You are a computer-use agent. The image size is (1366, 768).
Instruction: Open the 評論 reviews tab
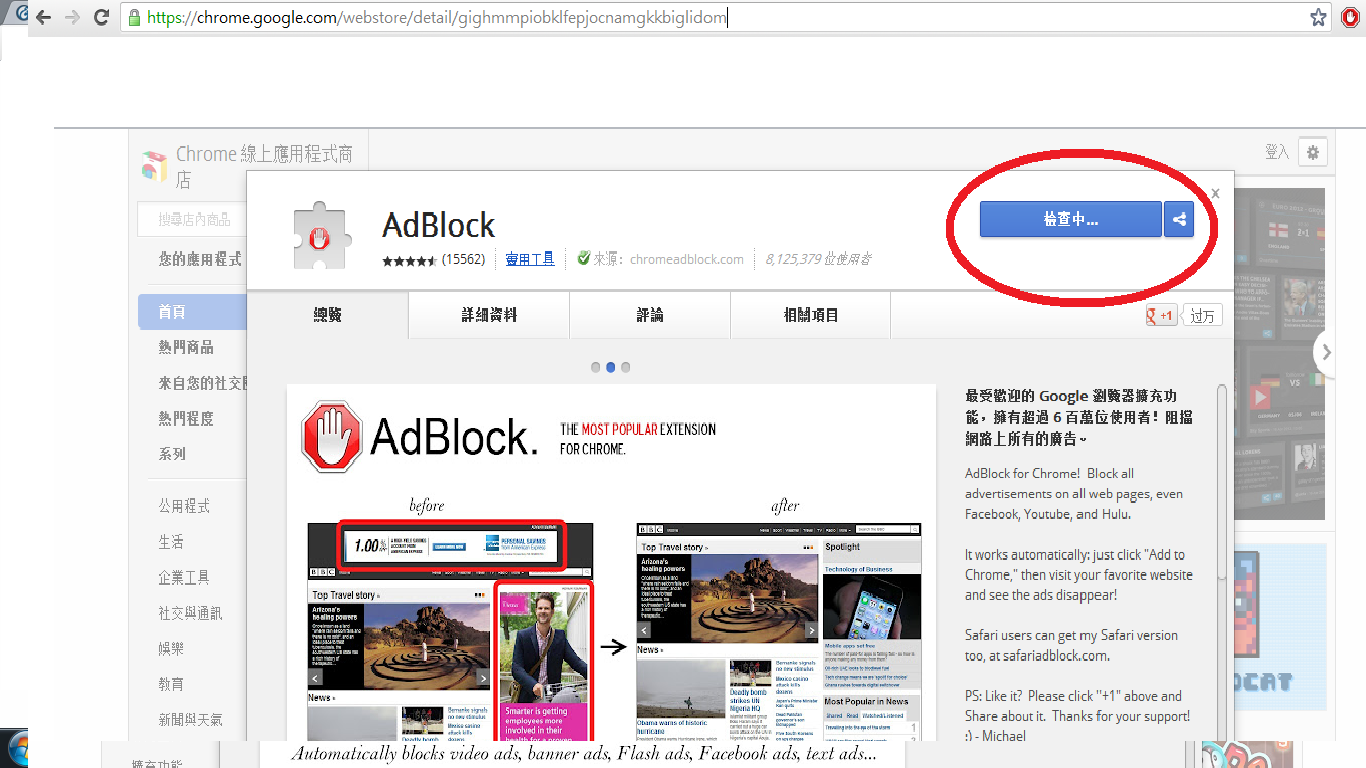[x=650, y=315]
